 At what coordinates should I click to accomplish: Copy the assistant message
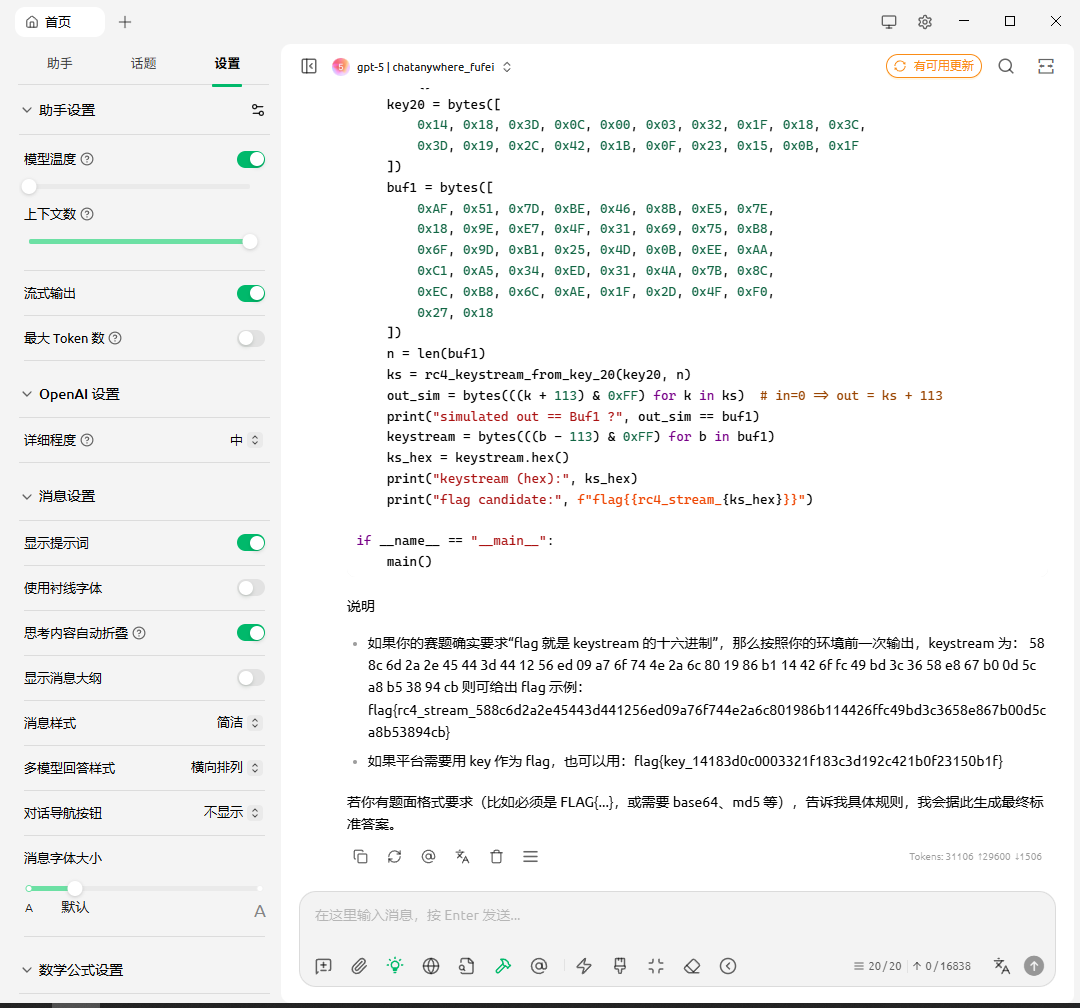tap(360, 856)
